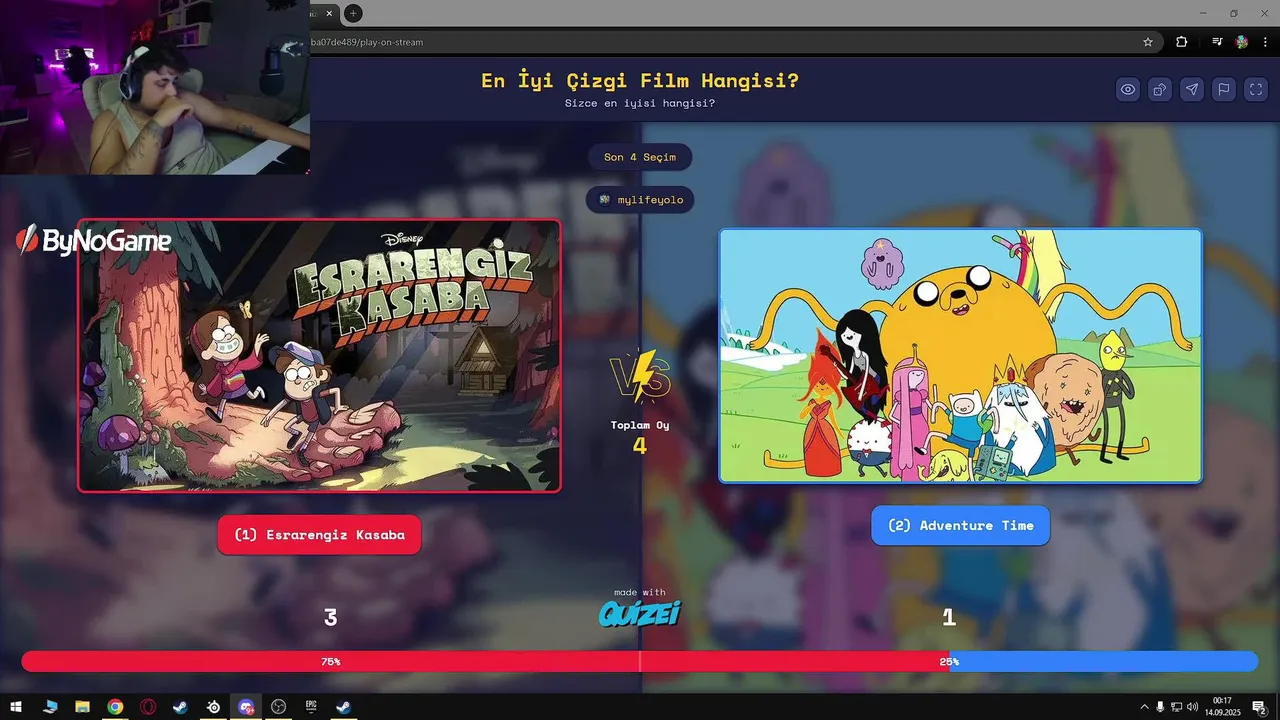1280x720 pixels.
Task: Click the Adventure Time vote count 1
Action: (x=949, y=618)
